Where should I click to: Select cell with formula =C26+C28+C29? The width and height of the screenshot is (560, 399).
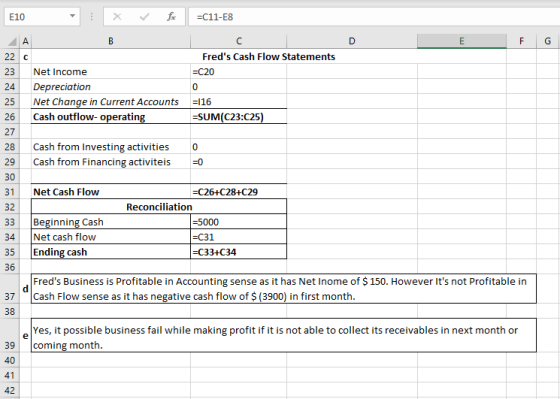pyautogui.click(x=239, y=192)
